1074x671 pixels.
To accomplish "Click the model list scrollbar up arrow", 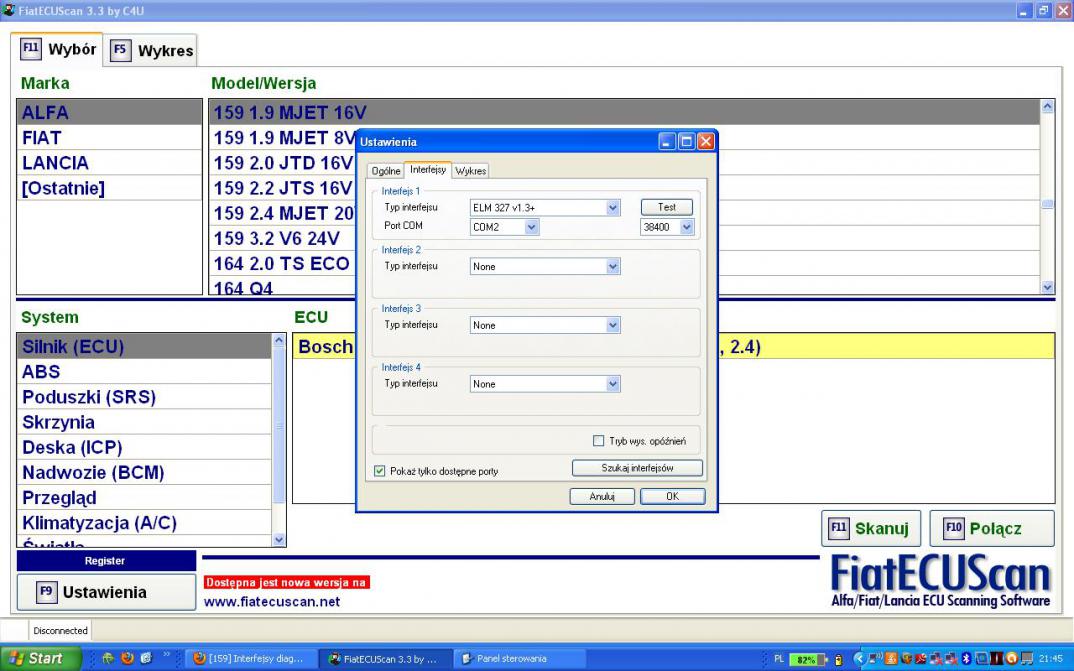I will (1047, 106).
